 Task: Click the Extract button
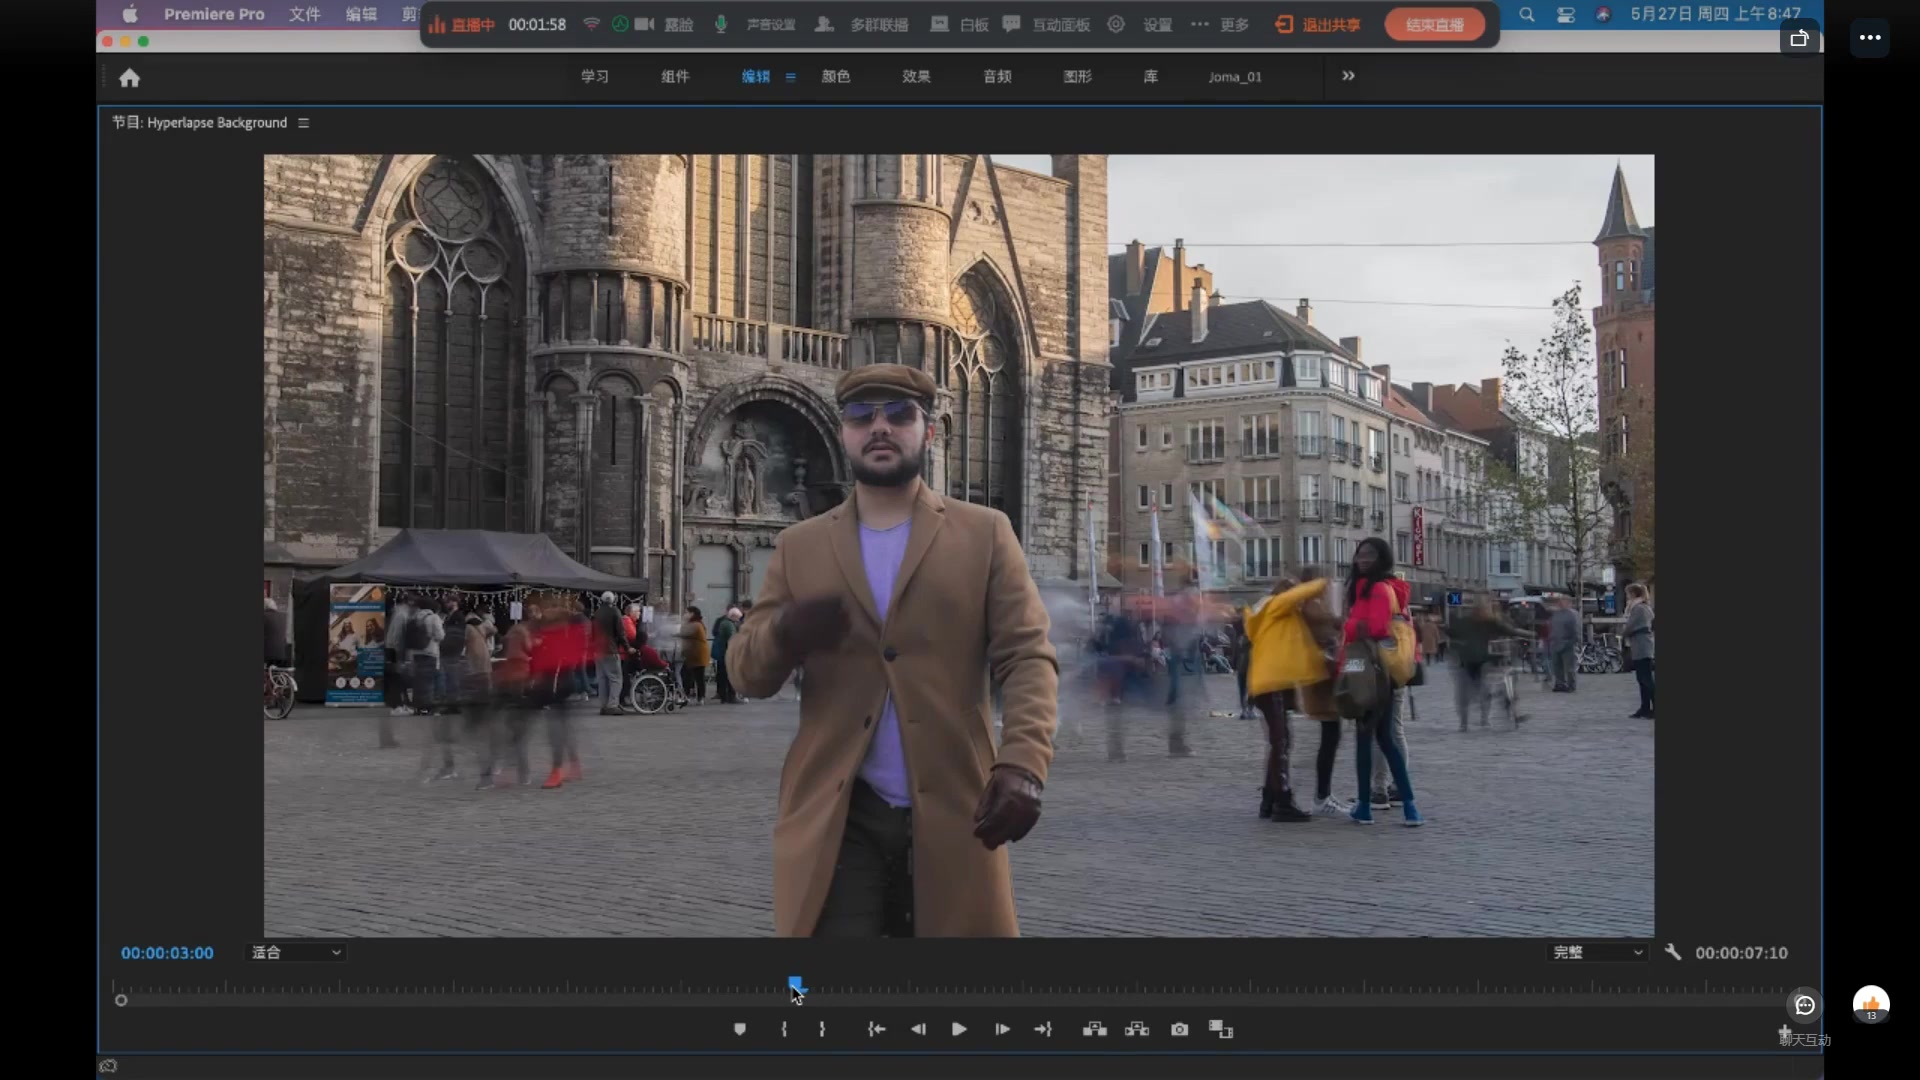pyautogui.click(x=1137, y=1029)
